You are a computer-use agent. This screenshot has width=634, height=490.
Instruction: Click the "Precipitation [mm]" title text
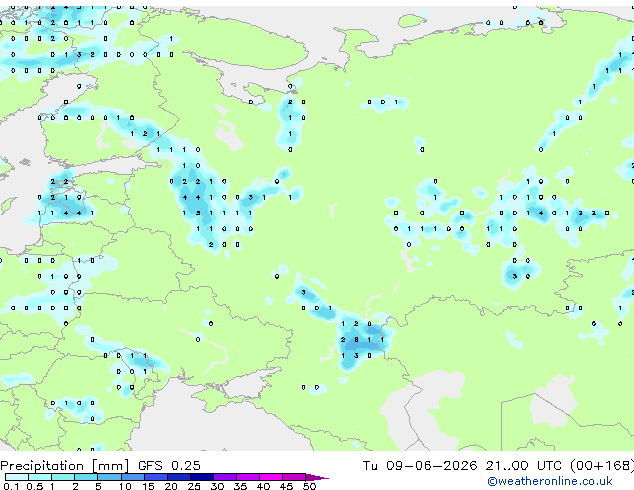tap(65, 466)
